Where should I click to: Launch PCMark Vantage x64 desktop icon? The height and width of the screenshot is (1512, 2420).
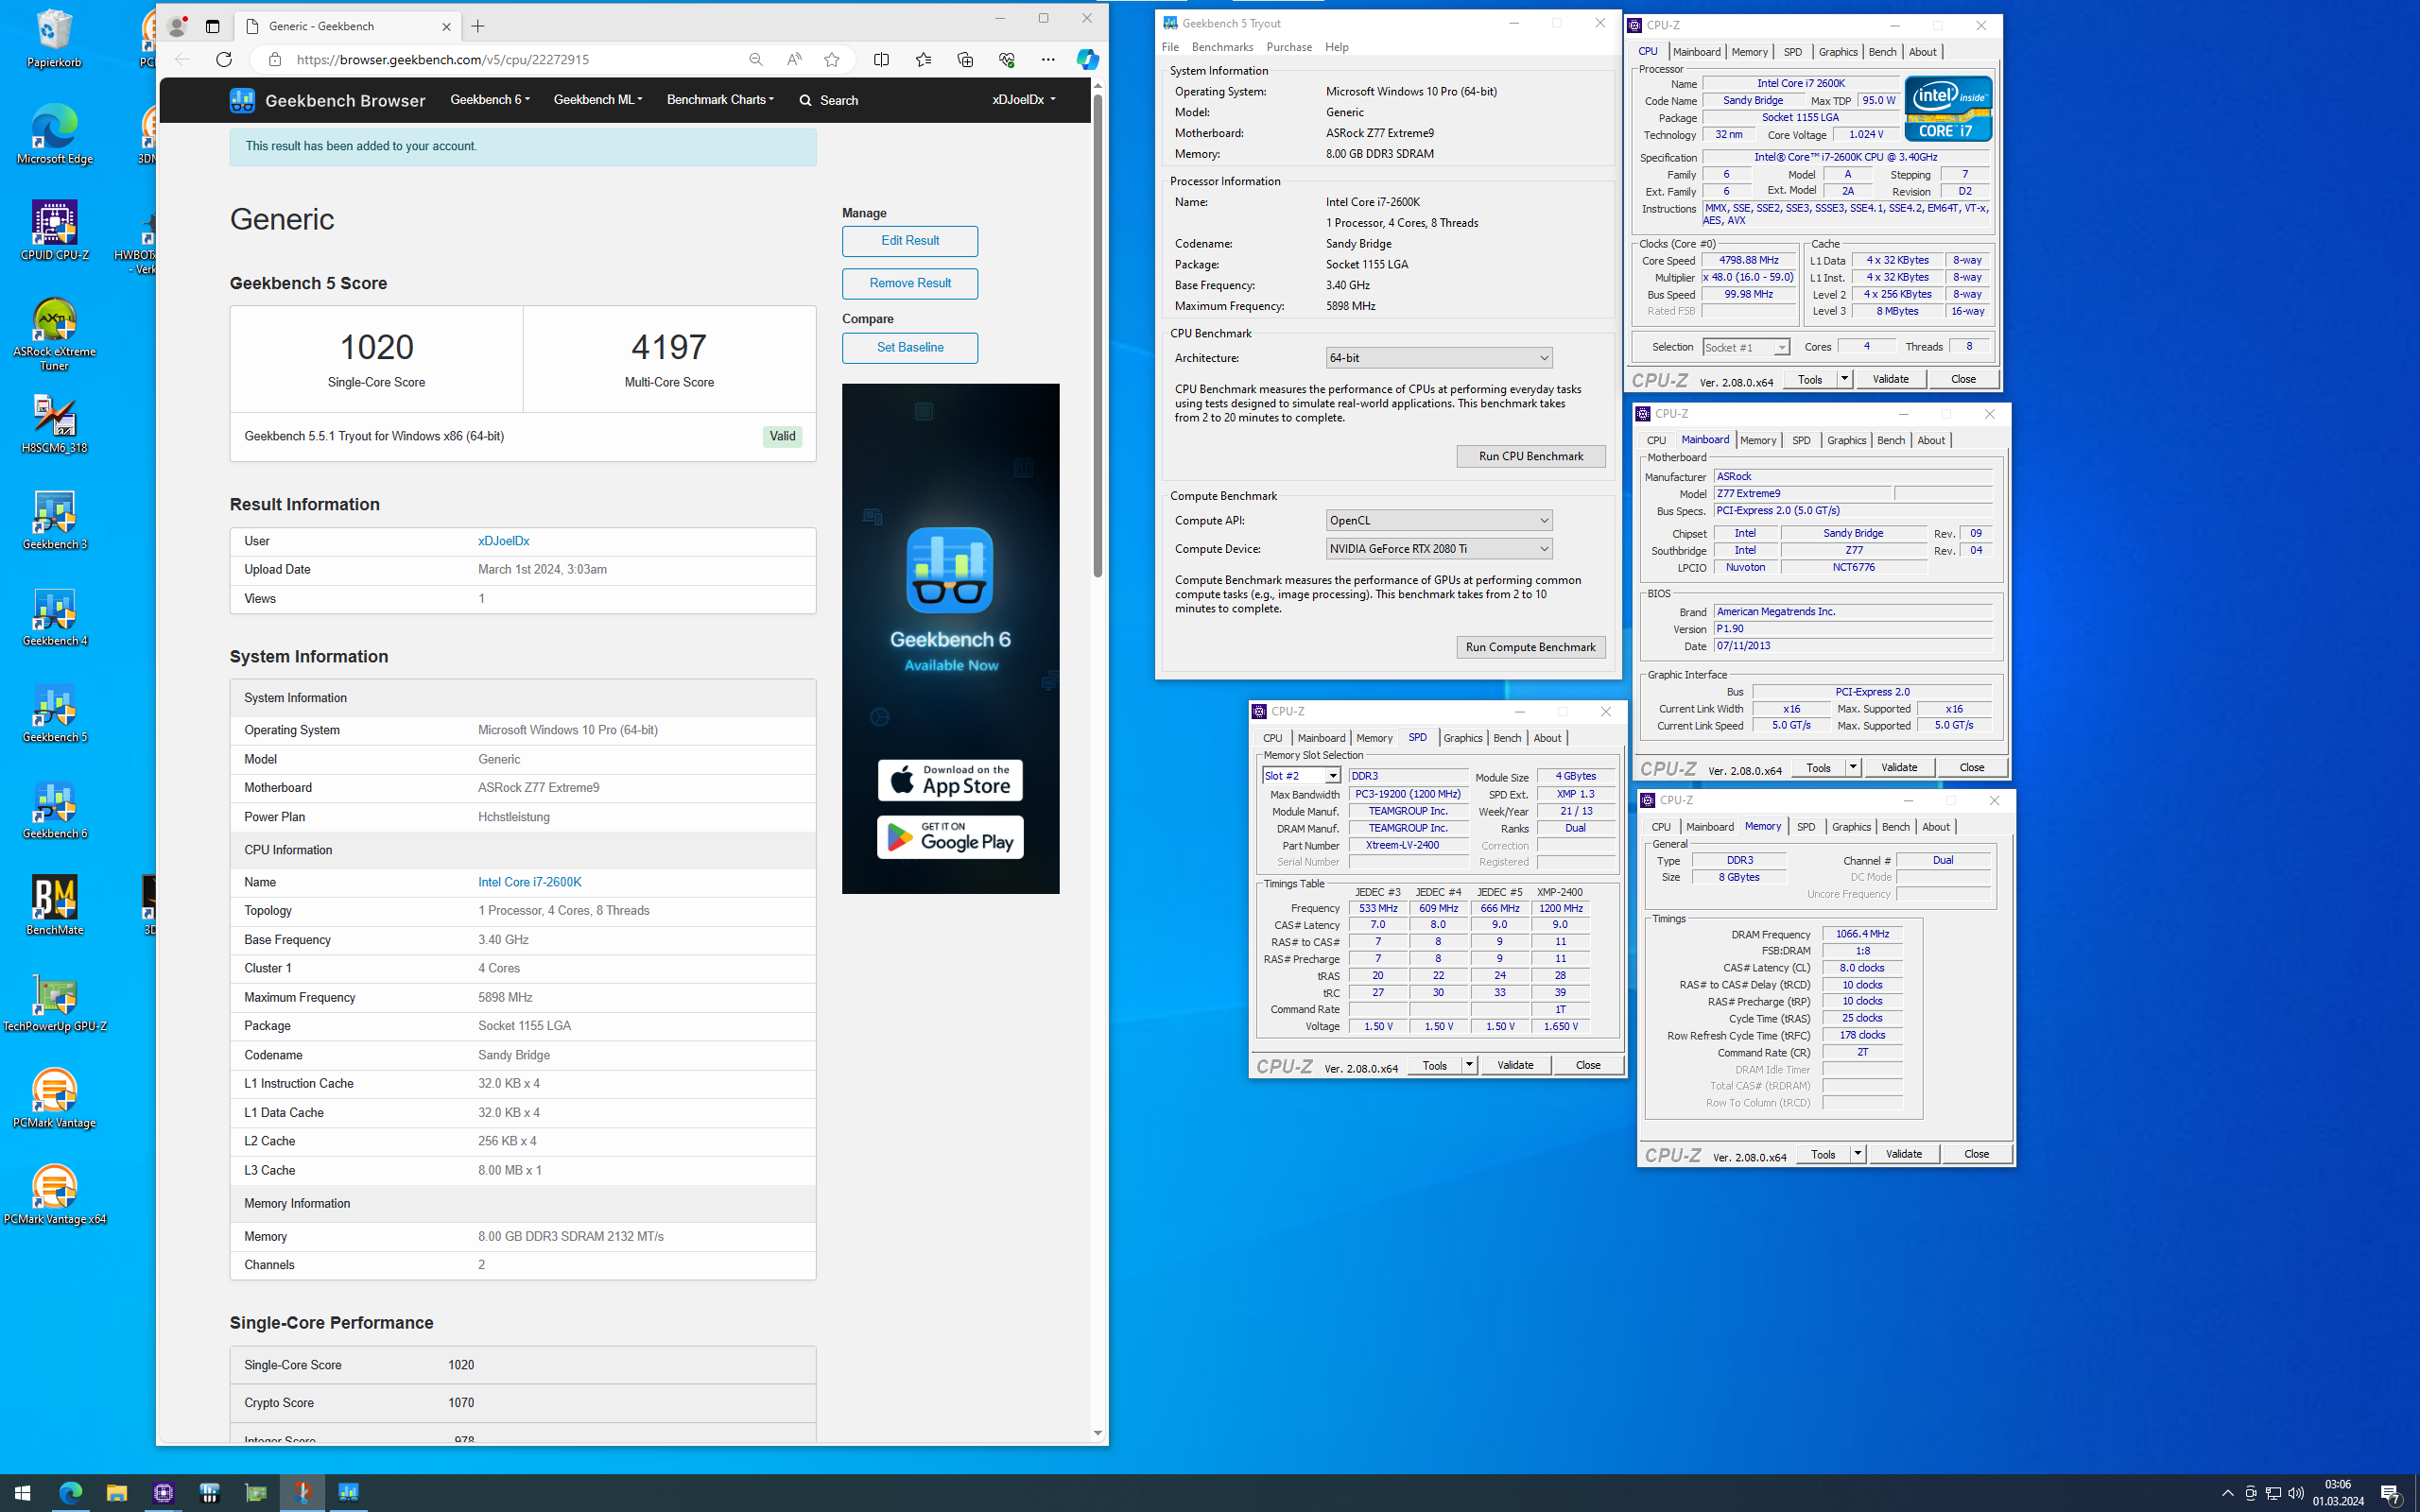[54, 1194]
